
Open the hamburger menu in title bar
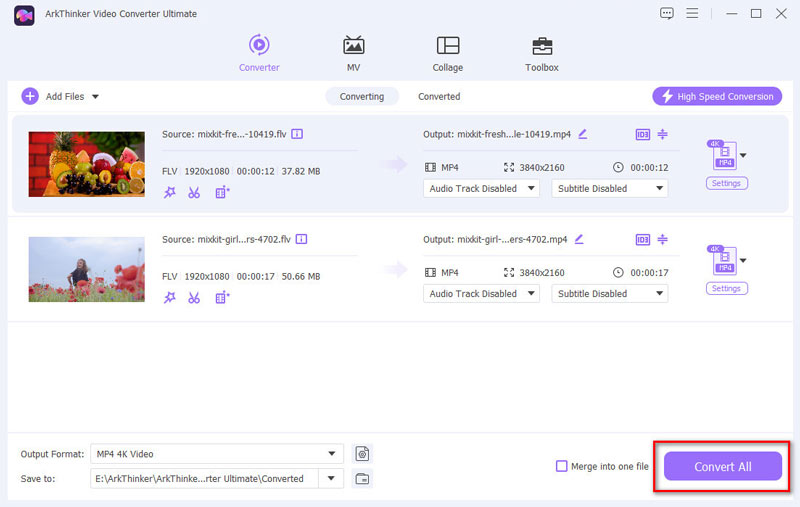[692, 13]
